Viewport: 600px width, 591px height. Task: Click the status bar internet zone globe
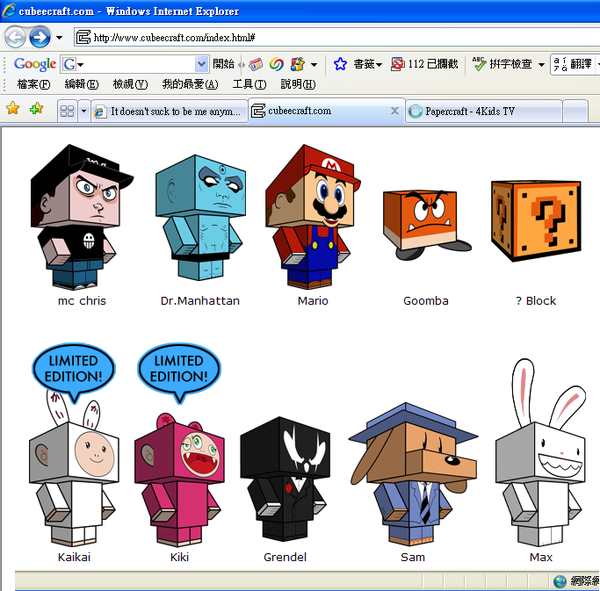coord(560,581)
